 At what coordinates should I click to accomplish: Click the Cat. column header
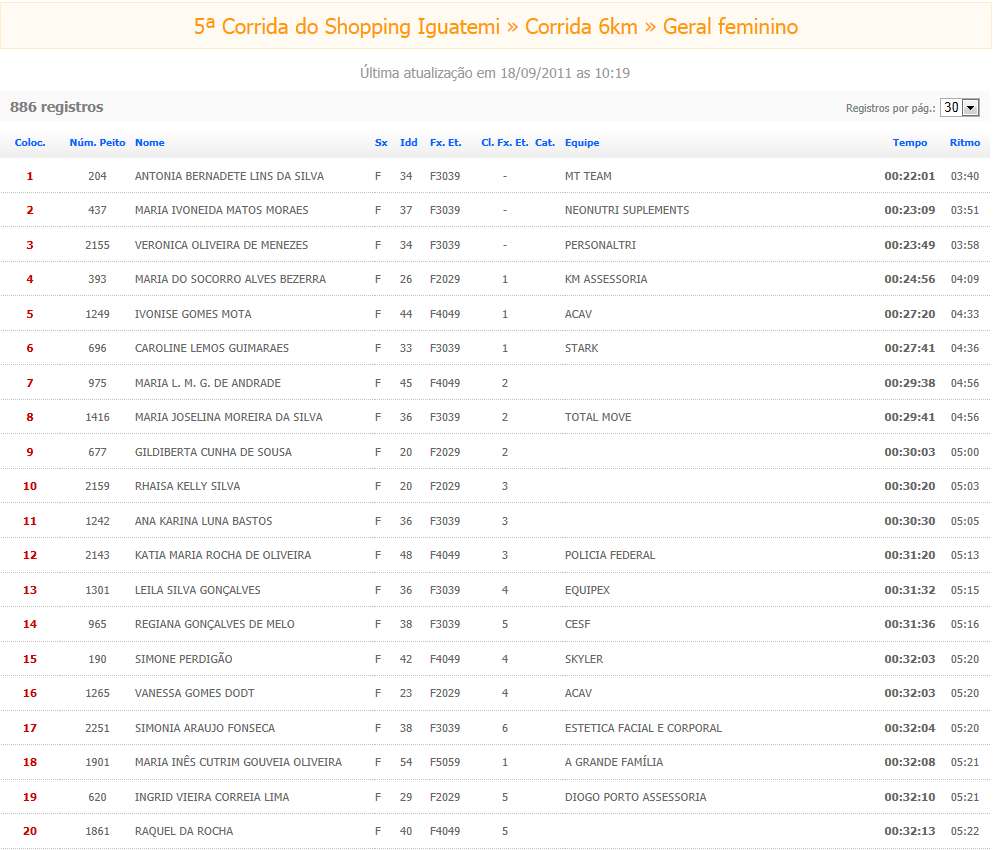545,143
